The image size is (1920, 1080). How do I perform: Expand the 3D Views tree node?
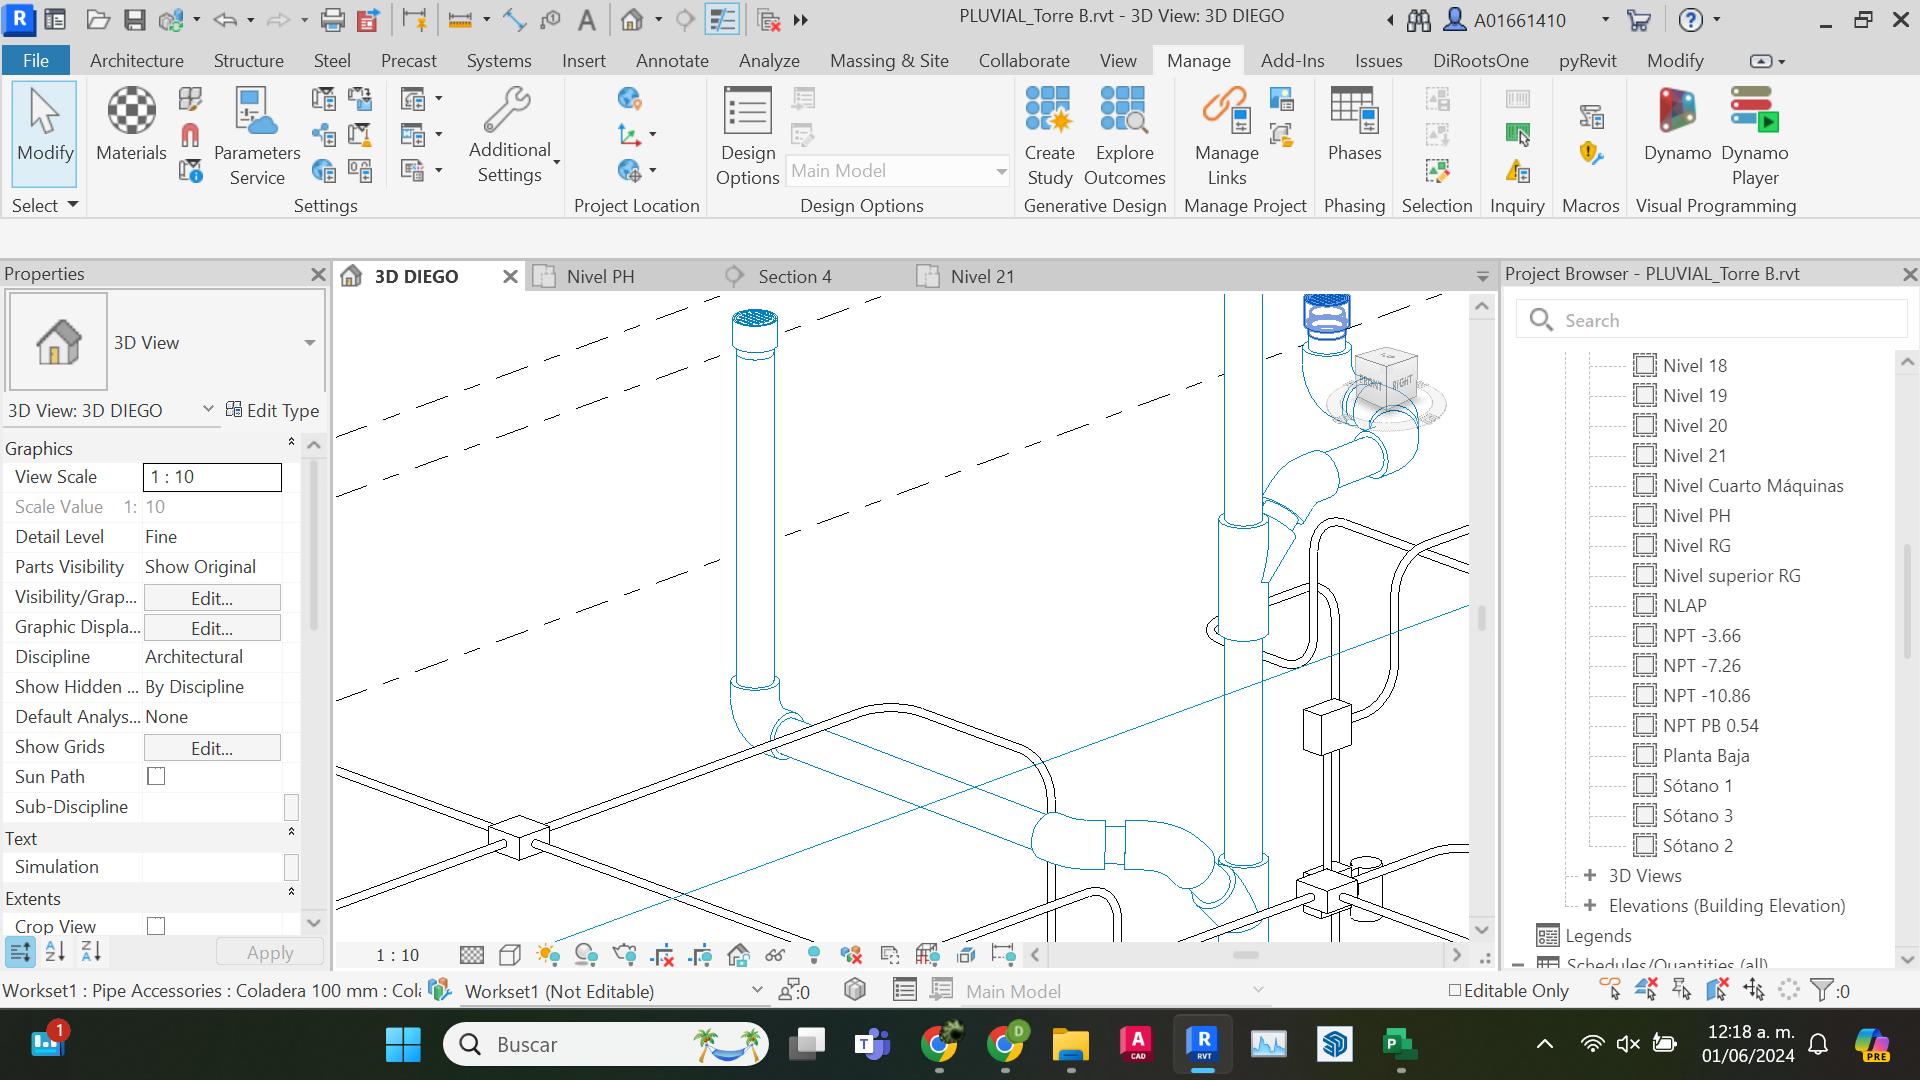pyautogui.click(x=1590, y=875)
